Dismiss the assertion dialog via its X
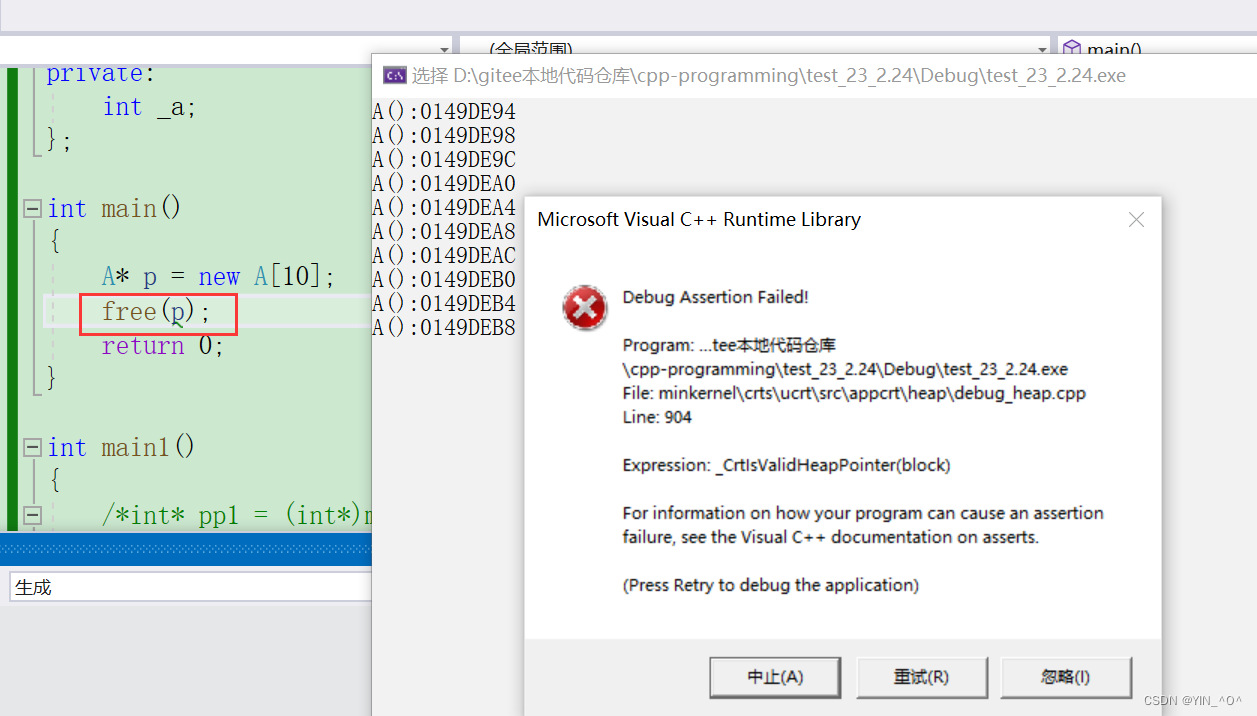 tap(1136, 219)
